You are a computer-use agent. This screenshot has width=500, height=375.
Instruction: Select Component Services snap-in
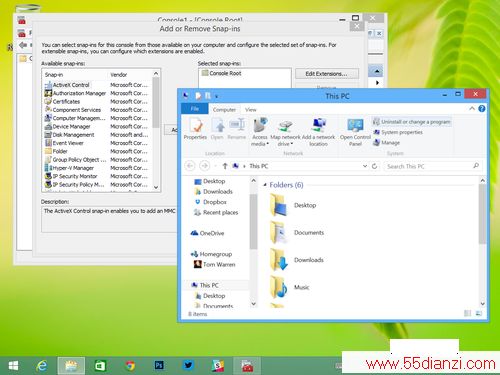point(72,110)
